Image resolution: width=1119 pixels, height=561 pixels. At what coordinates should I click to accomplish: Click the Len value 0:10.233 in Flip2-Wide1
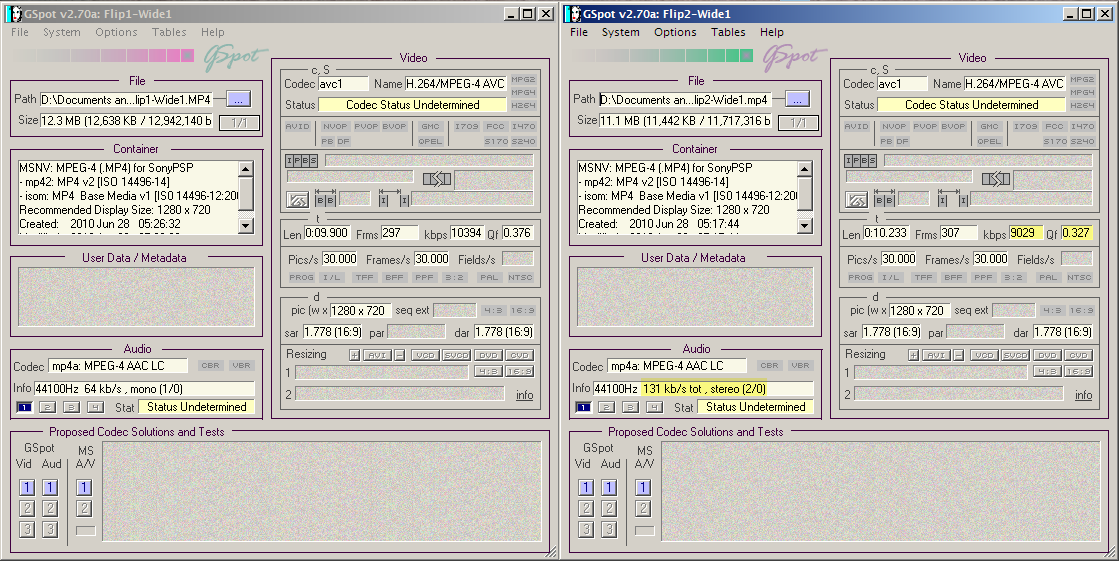(885, 233)
